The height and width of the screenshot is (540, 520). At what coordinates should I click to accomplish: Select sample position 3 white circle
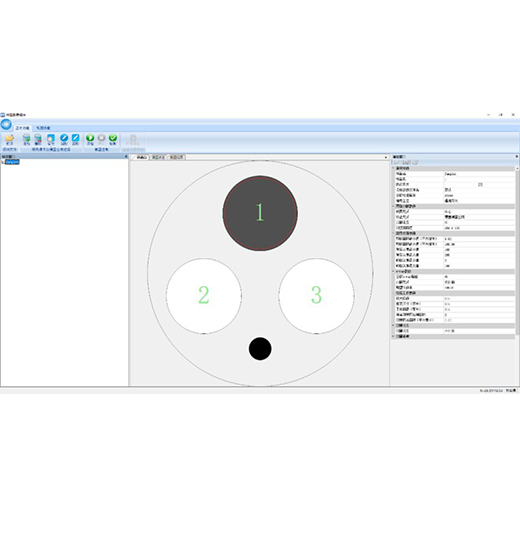pos(316,296)
